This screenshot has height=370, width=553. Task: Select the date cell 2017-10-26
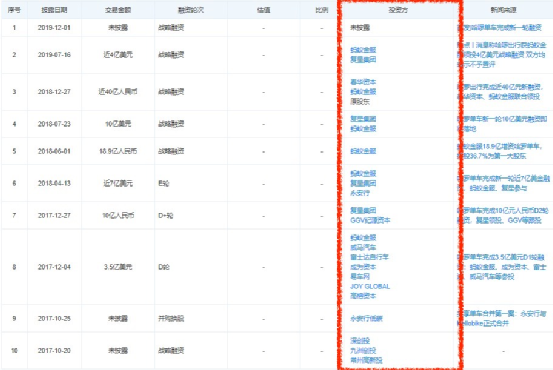(x=54, y=319)
